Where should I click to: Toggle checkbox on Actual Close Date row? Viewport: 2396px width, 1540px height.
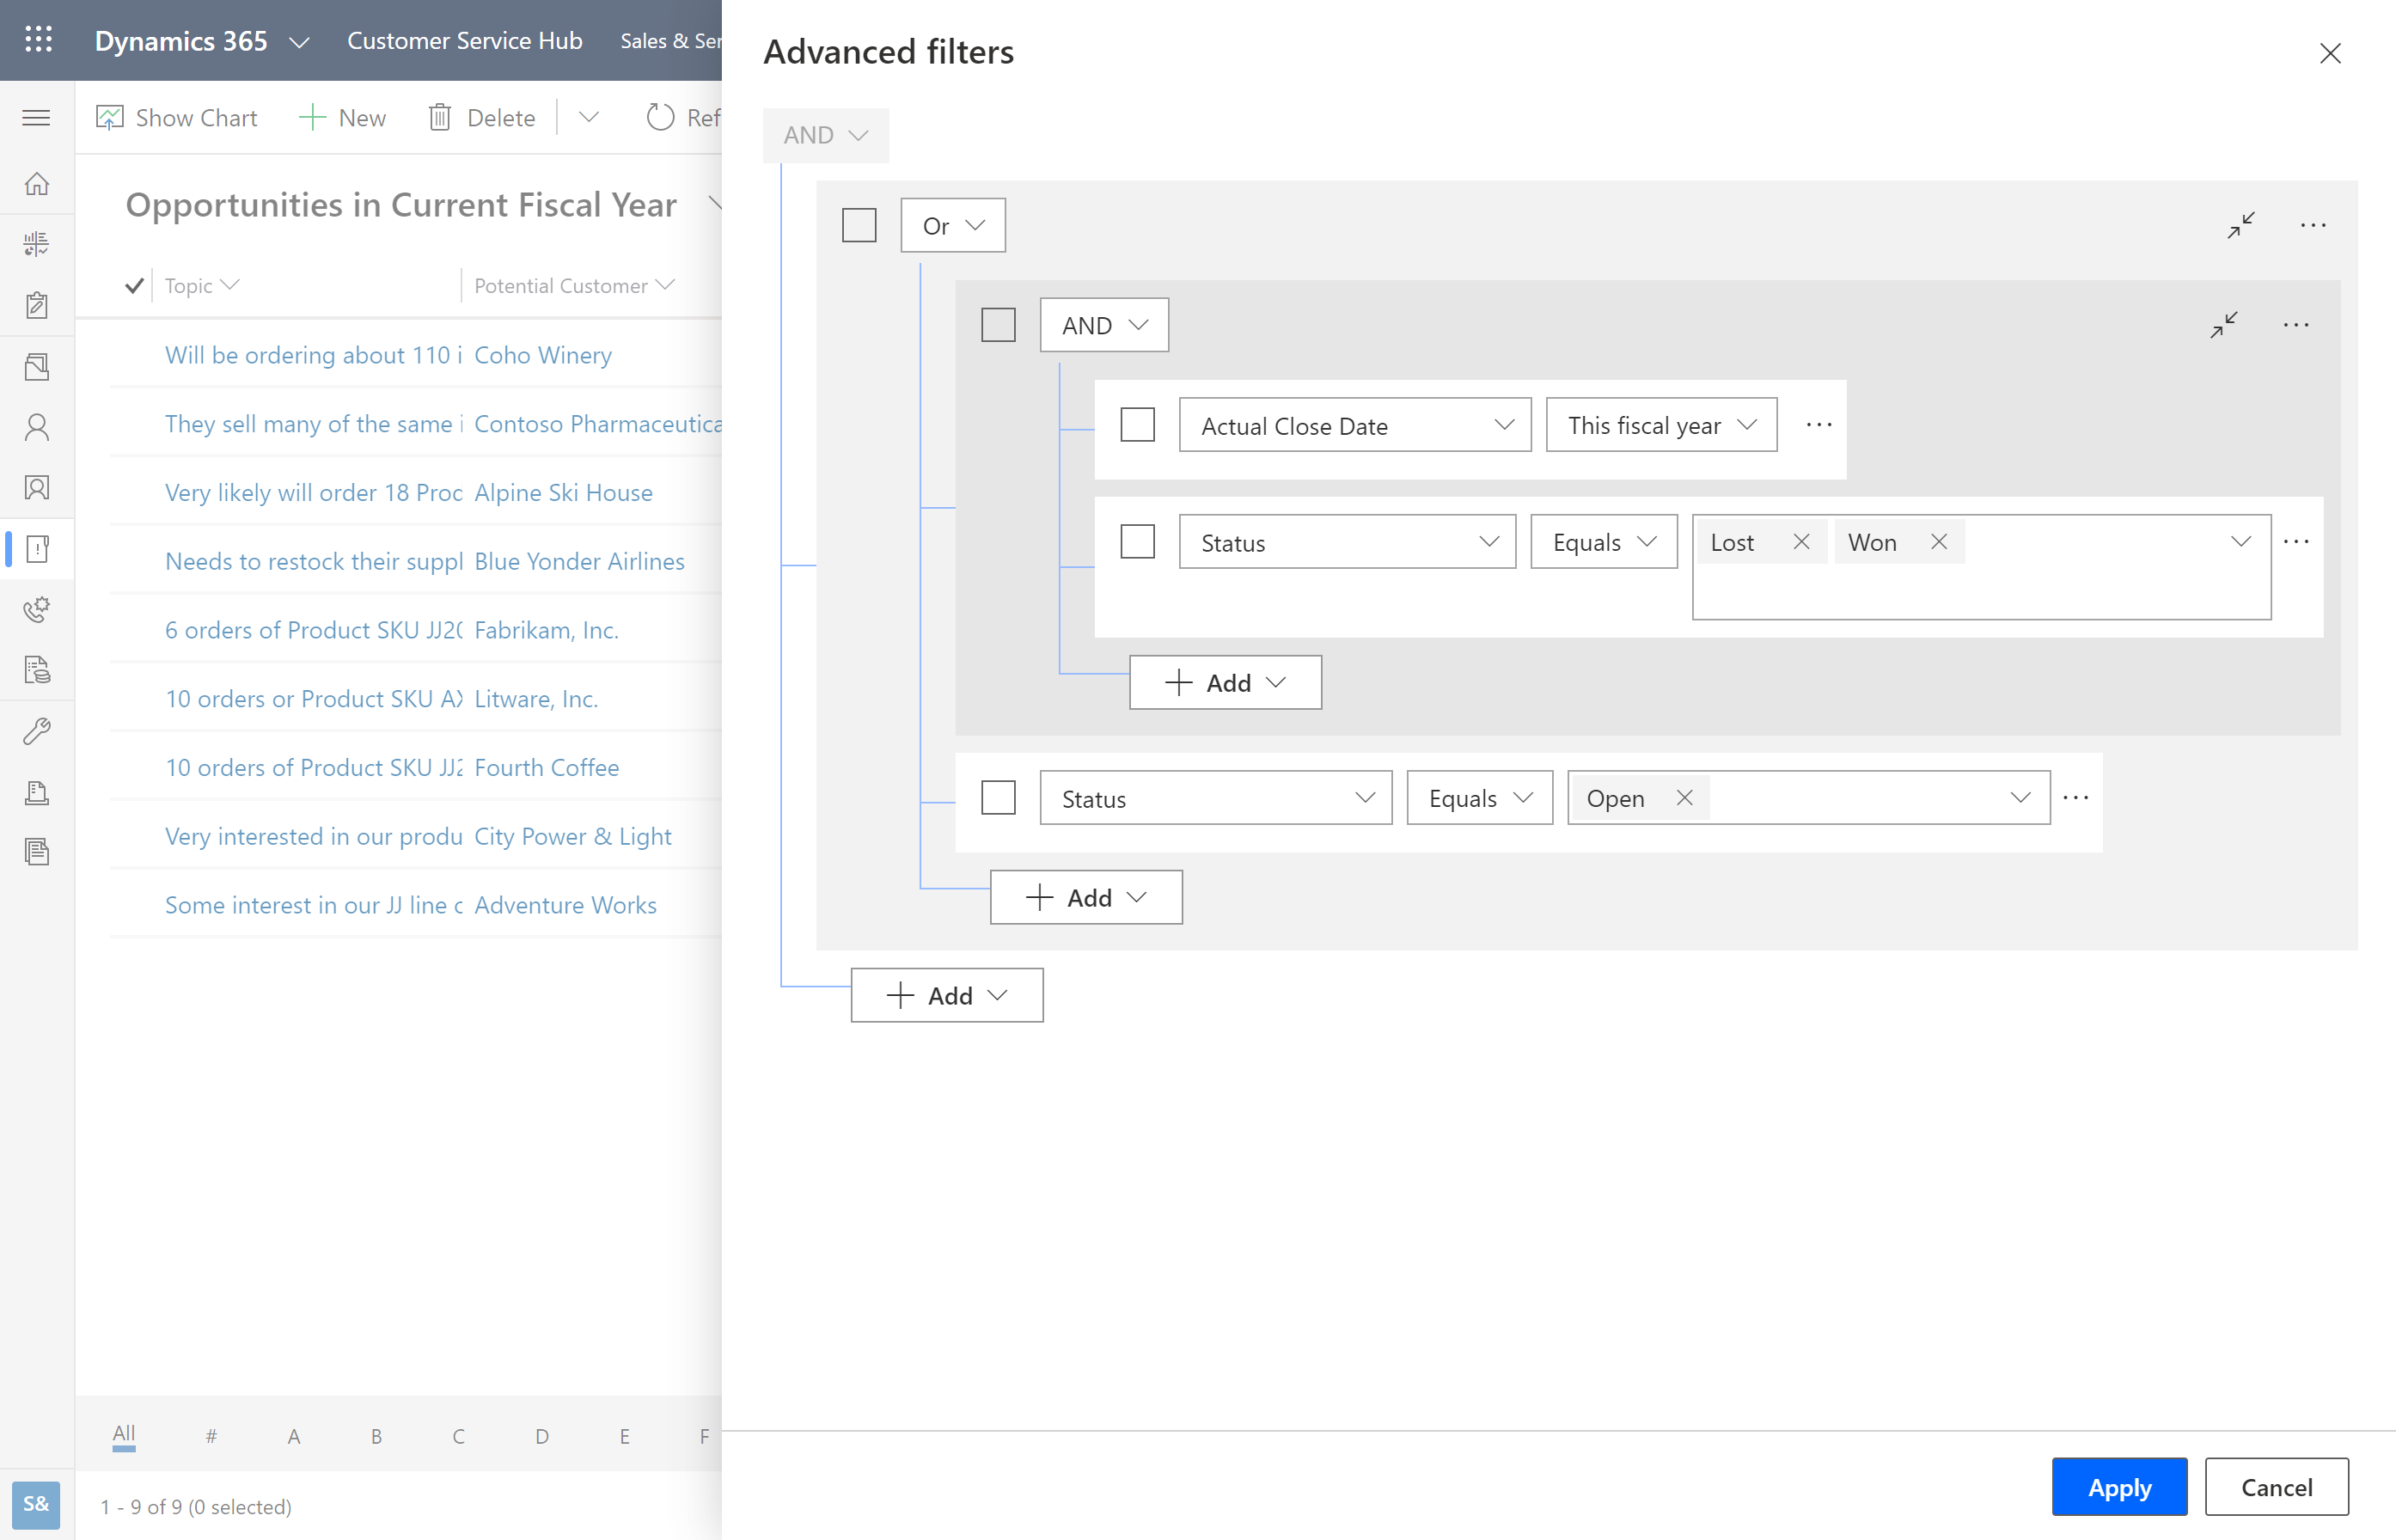pyautogui.click(x=1137, y=425)
